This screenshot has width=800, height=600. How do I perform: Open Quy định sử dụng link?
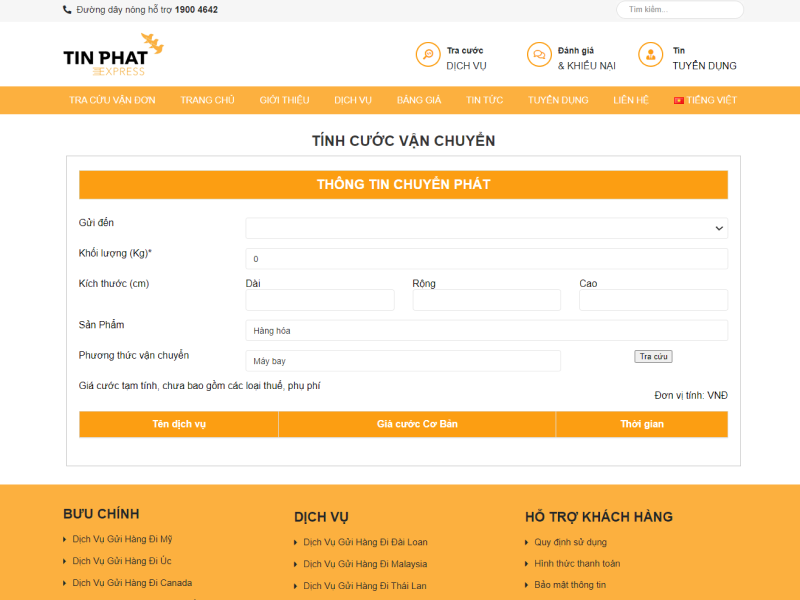(x=570, y=542)
